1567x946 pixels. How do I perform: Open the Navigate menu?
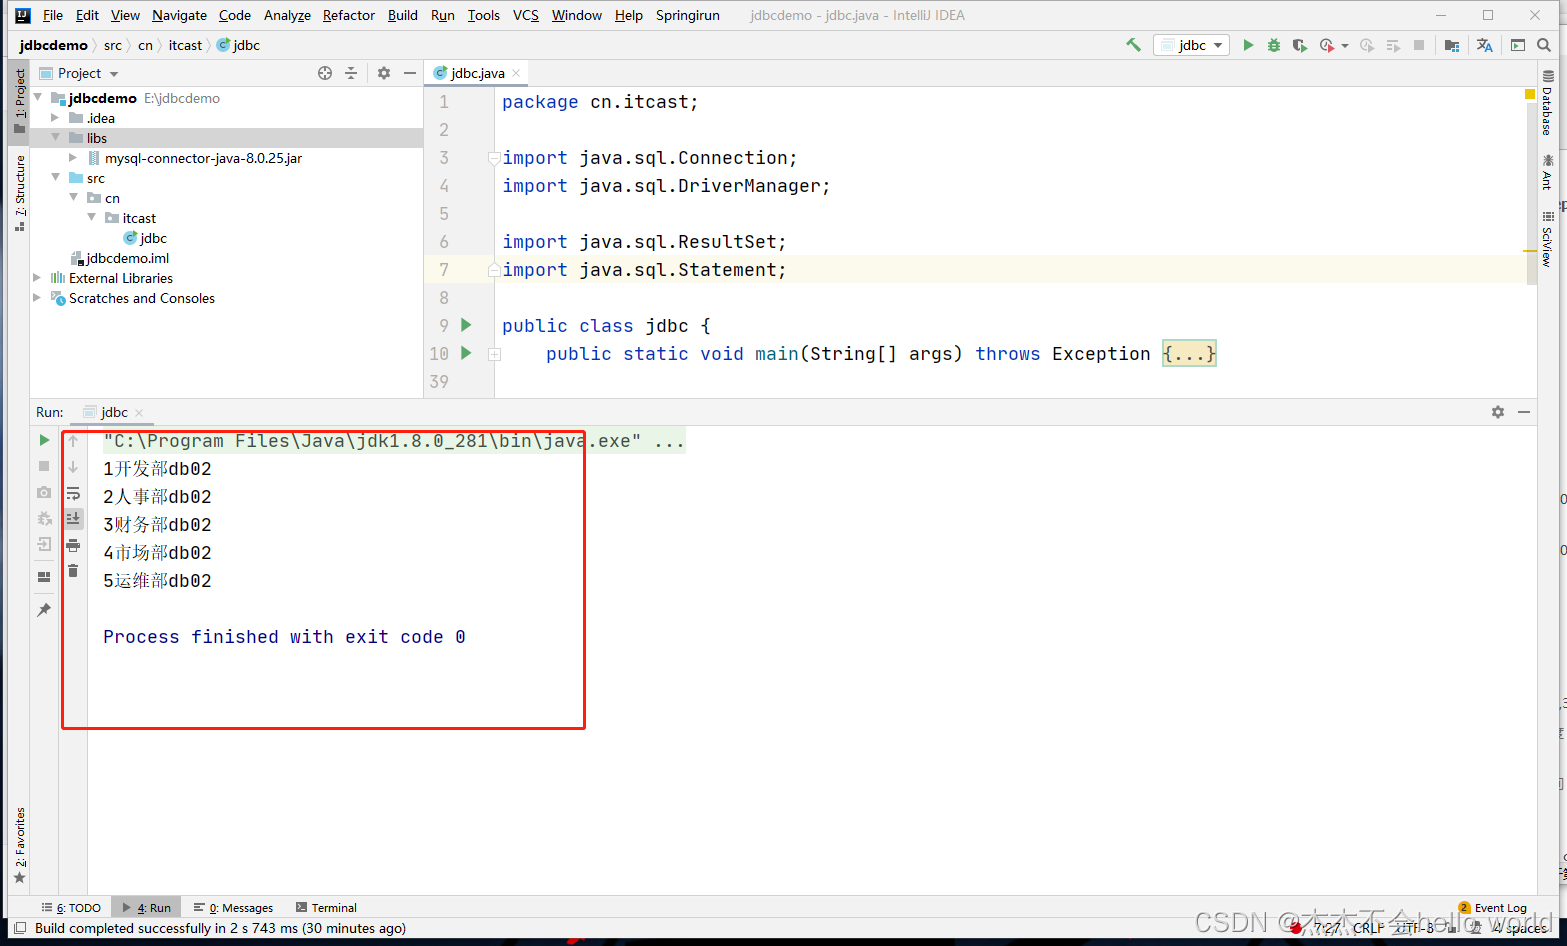(x=179, y=15)
